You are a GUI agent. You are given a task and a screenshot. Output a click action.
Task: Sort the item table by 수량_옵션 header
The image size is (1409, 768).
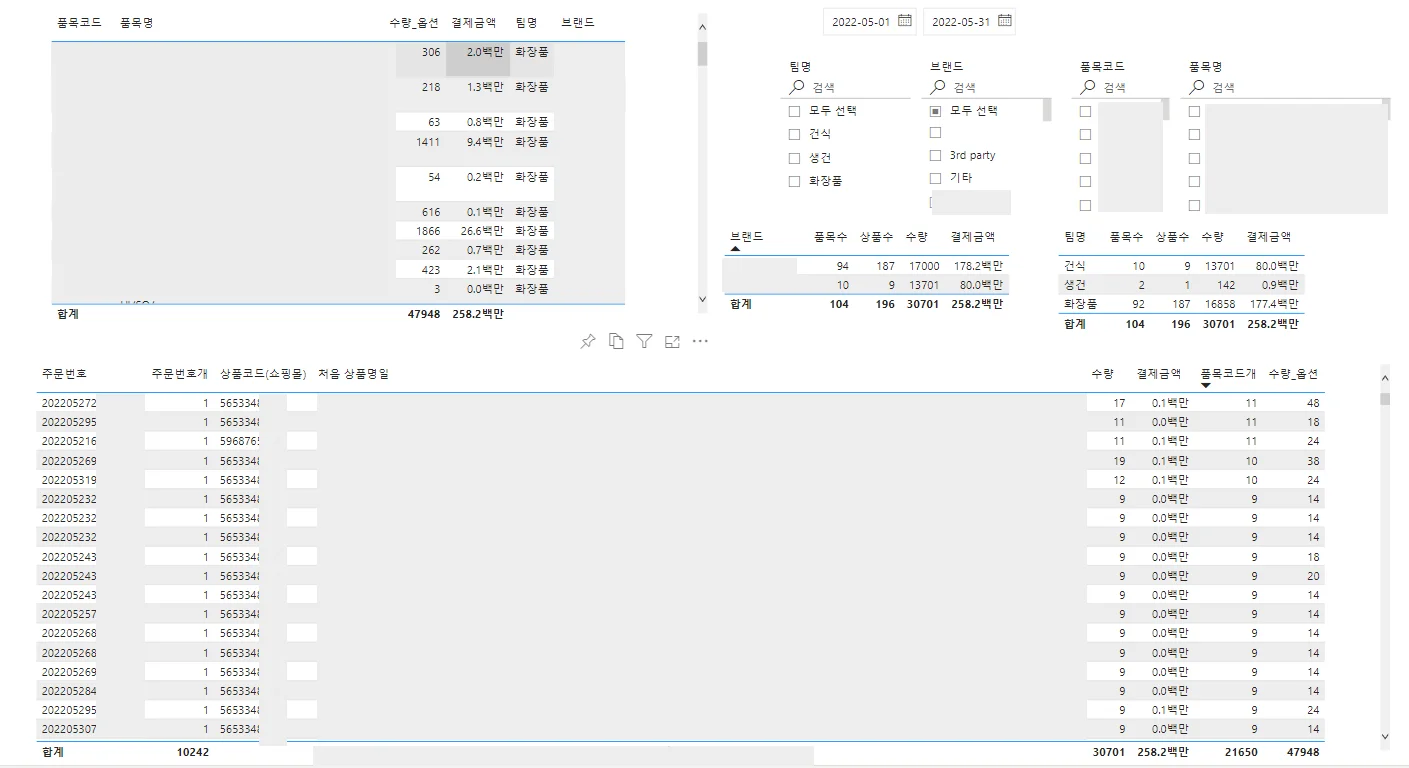[x=414, y=22]
